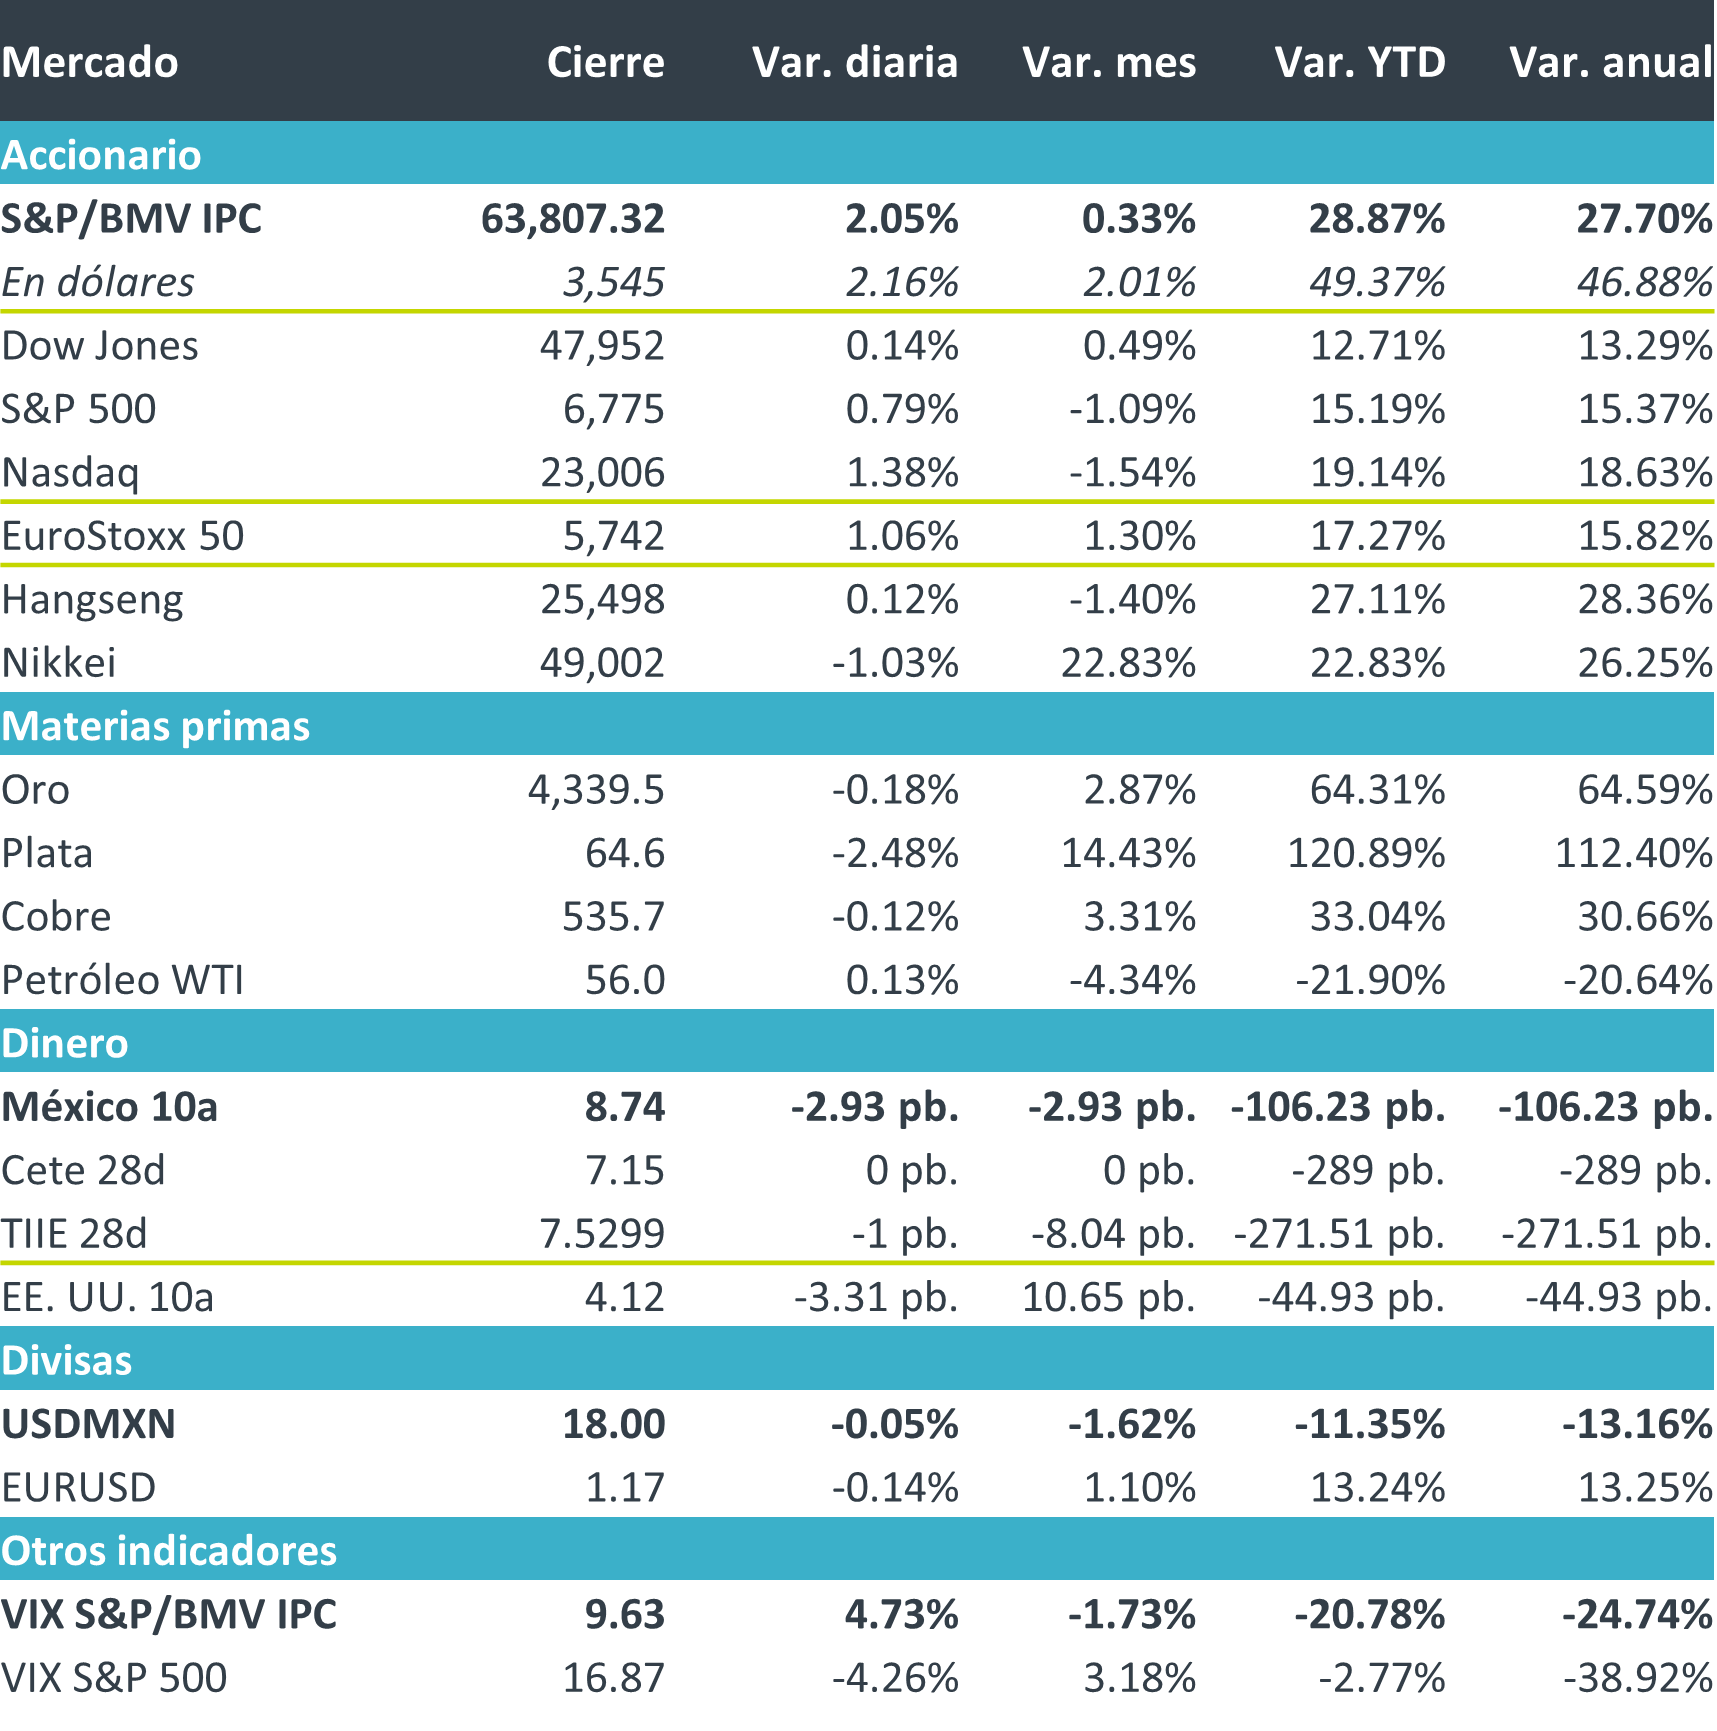
Task: Select the Plata Var. YTD value 120.89%
Action: point(1366,853)
